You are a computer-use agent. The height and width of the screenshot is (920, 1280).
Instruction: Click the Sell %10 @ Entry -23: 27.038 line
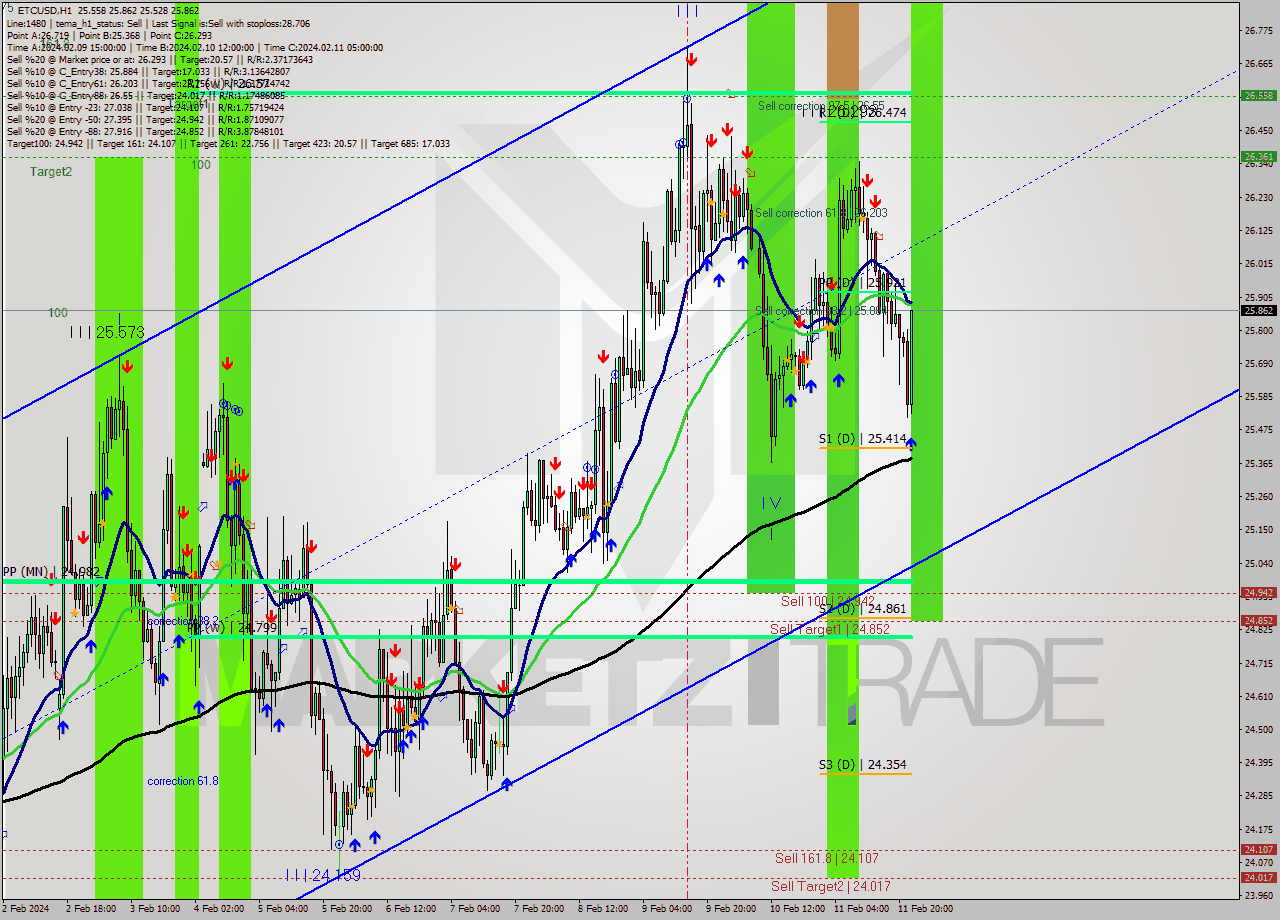tap(145, 107)
